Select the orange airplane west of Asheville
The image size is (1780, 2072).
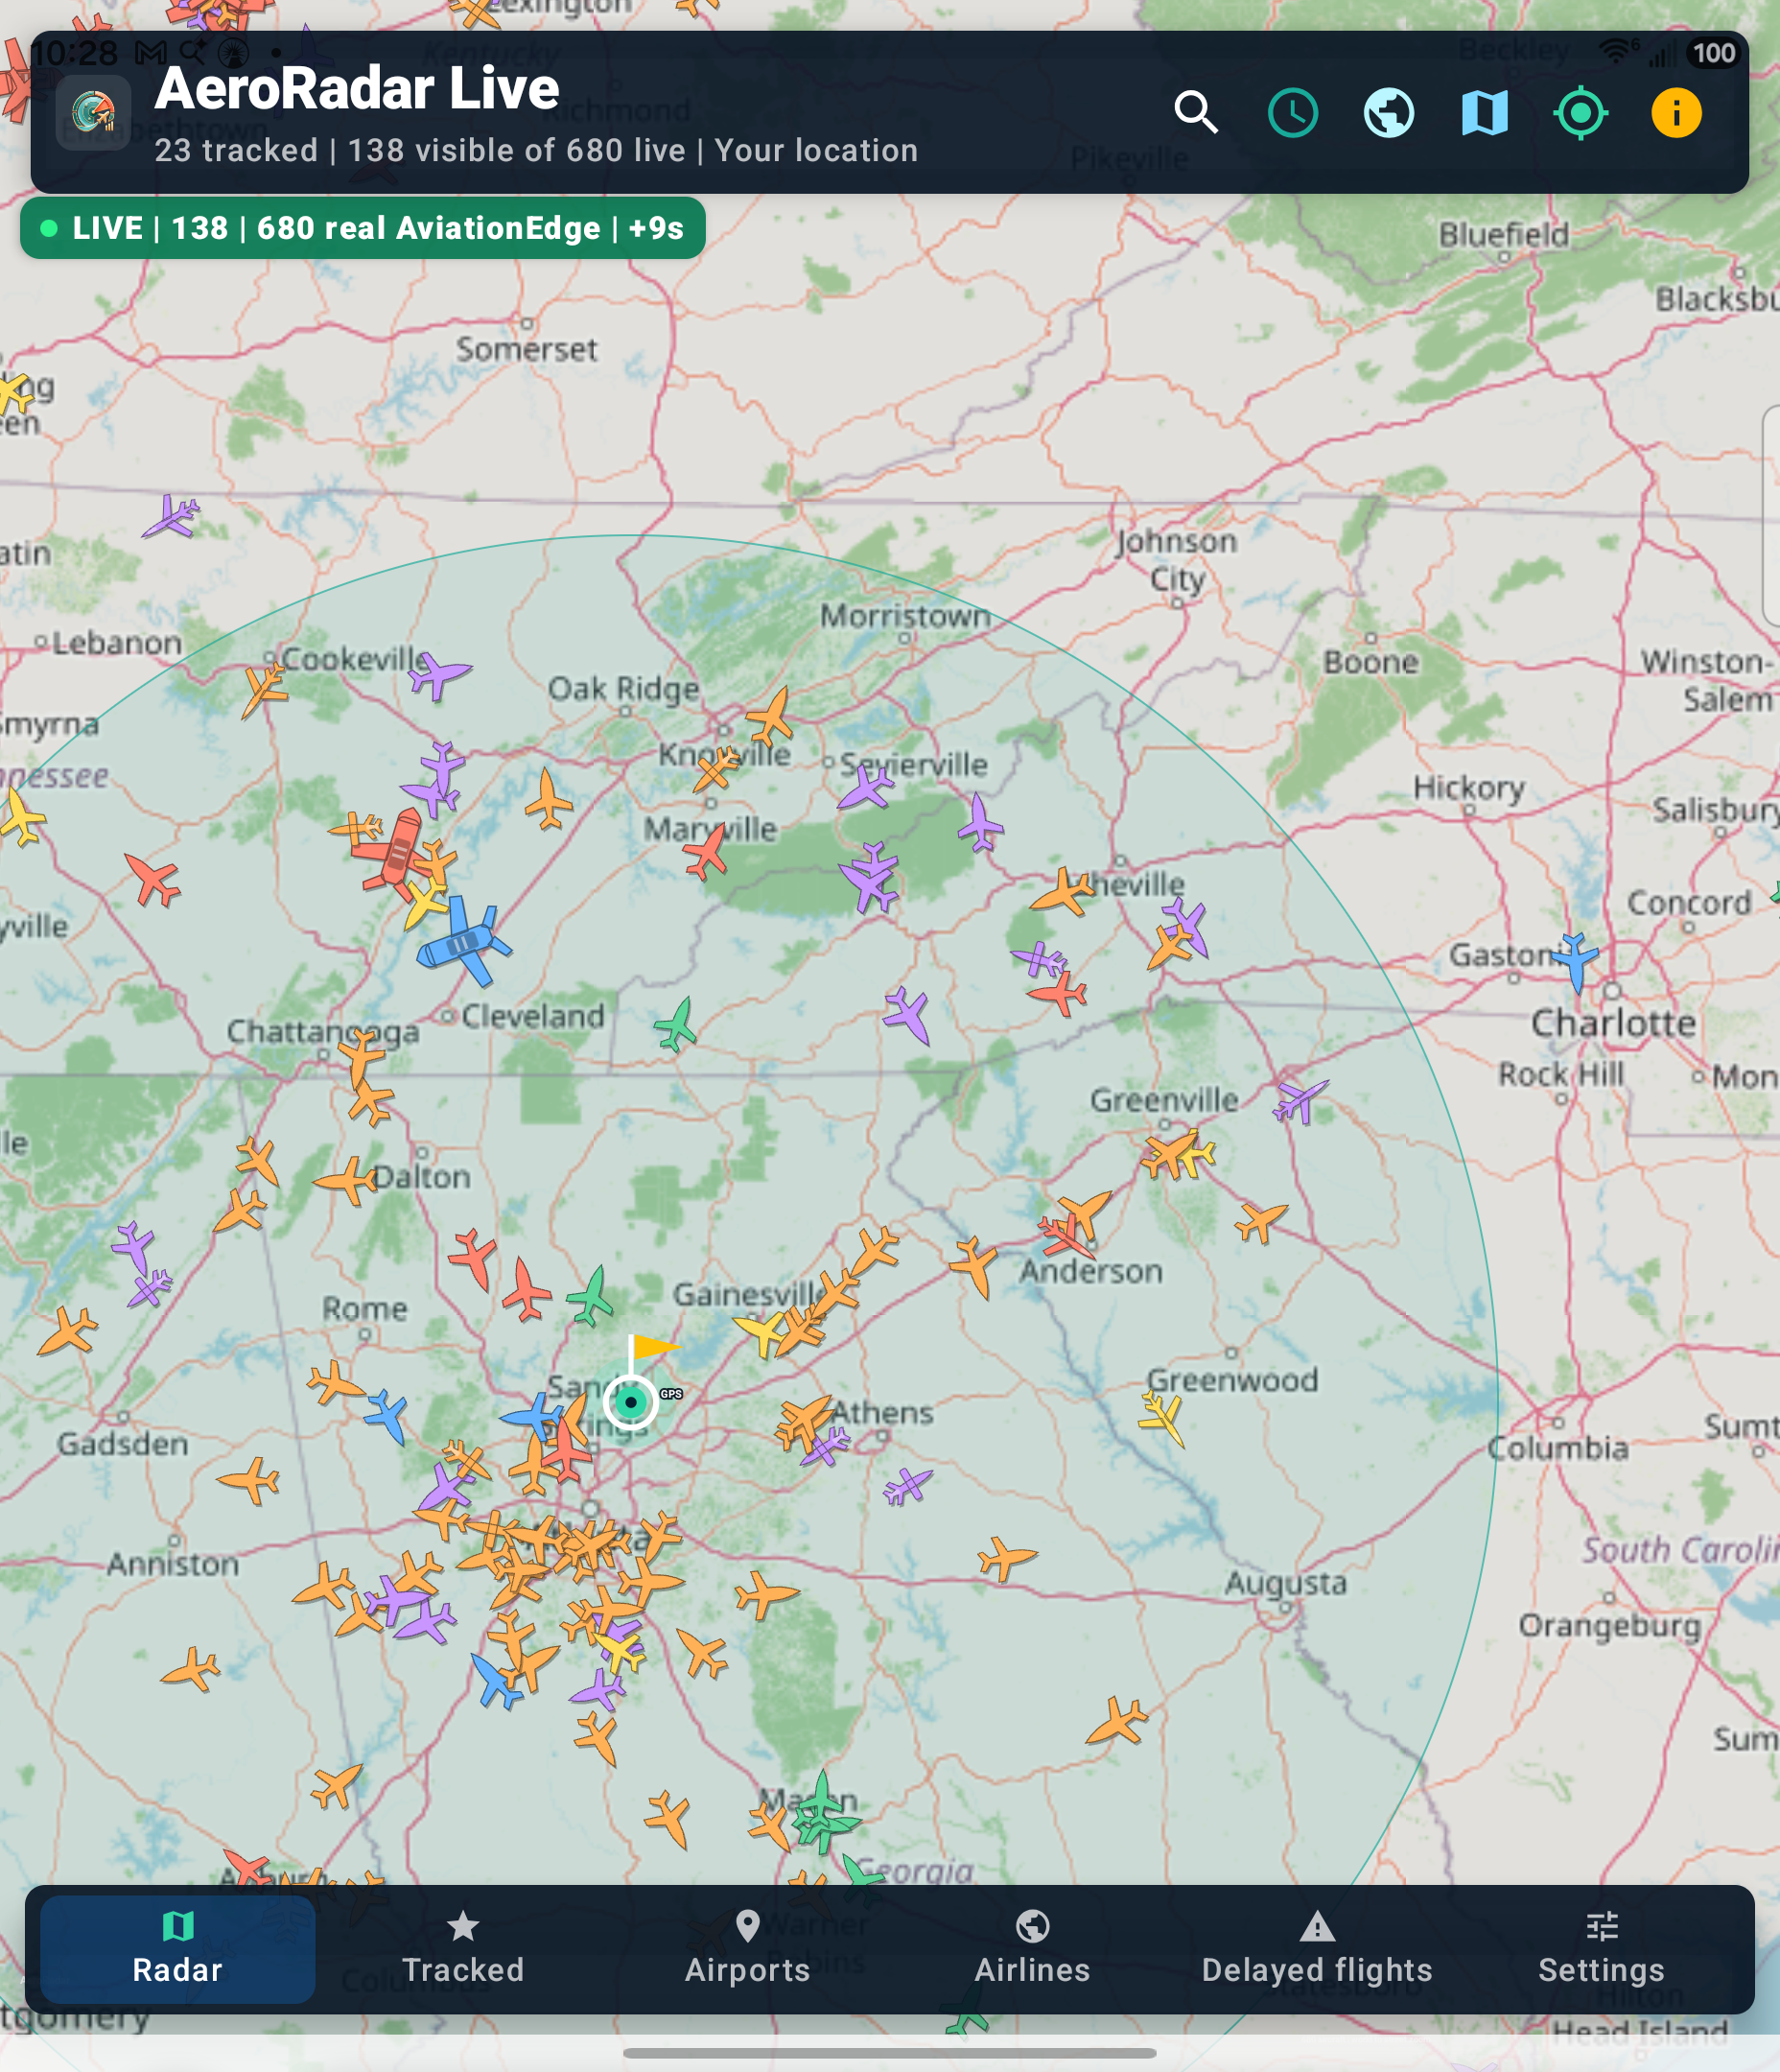point(1062,892)
